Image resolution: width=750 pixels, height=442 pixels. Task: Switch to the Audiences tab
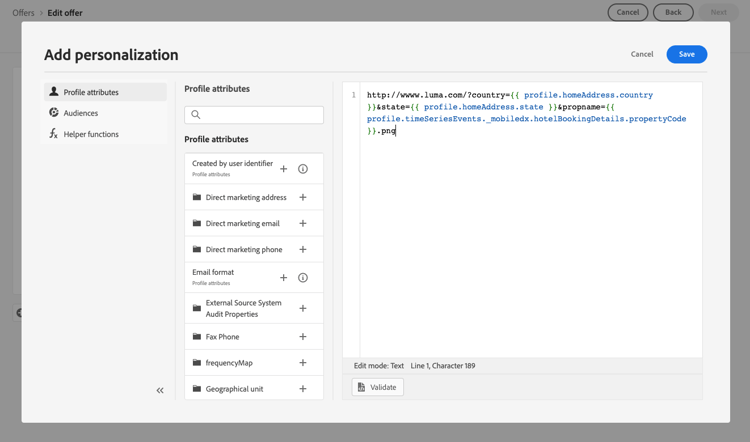click(x=81, y=113)
